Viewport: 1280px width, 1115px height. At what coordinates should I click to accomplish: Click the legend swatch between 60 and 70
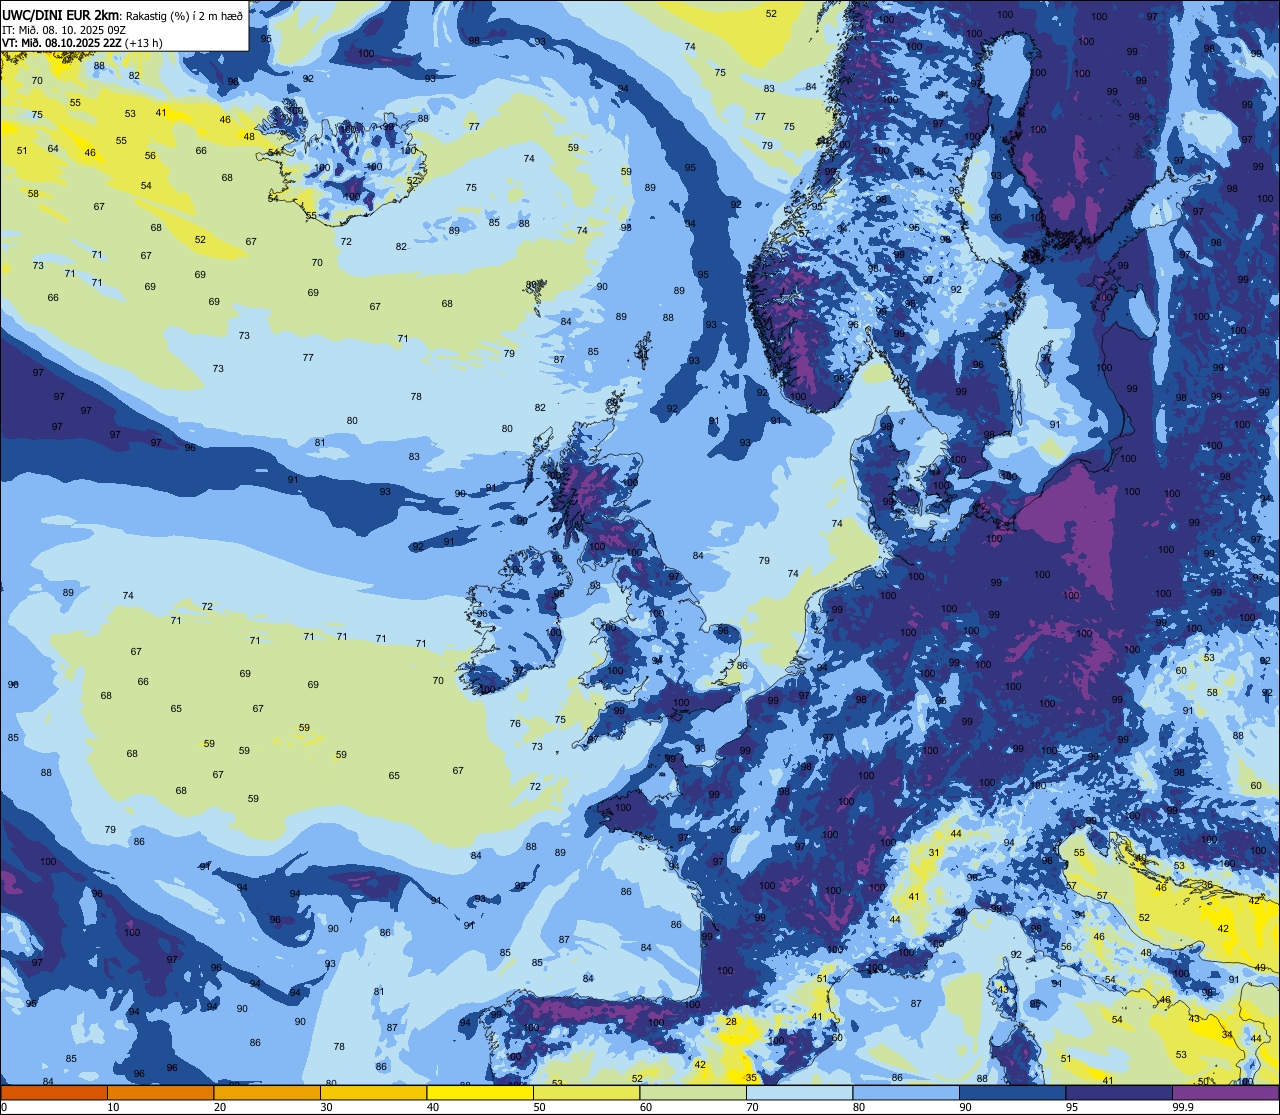coord(693,1092)
